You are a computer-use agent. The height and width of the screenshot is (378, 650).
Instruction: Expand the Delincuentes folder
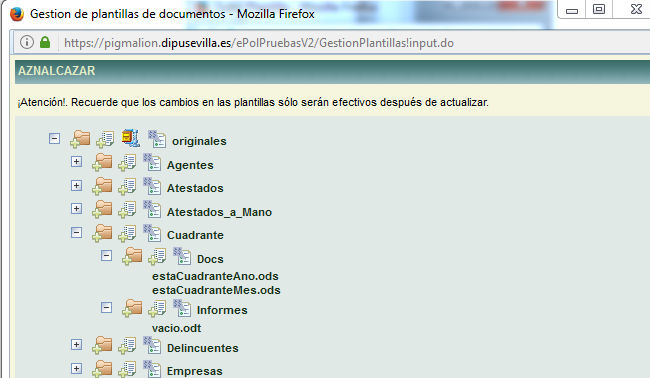(x=76, y=344)
